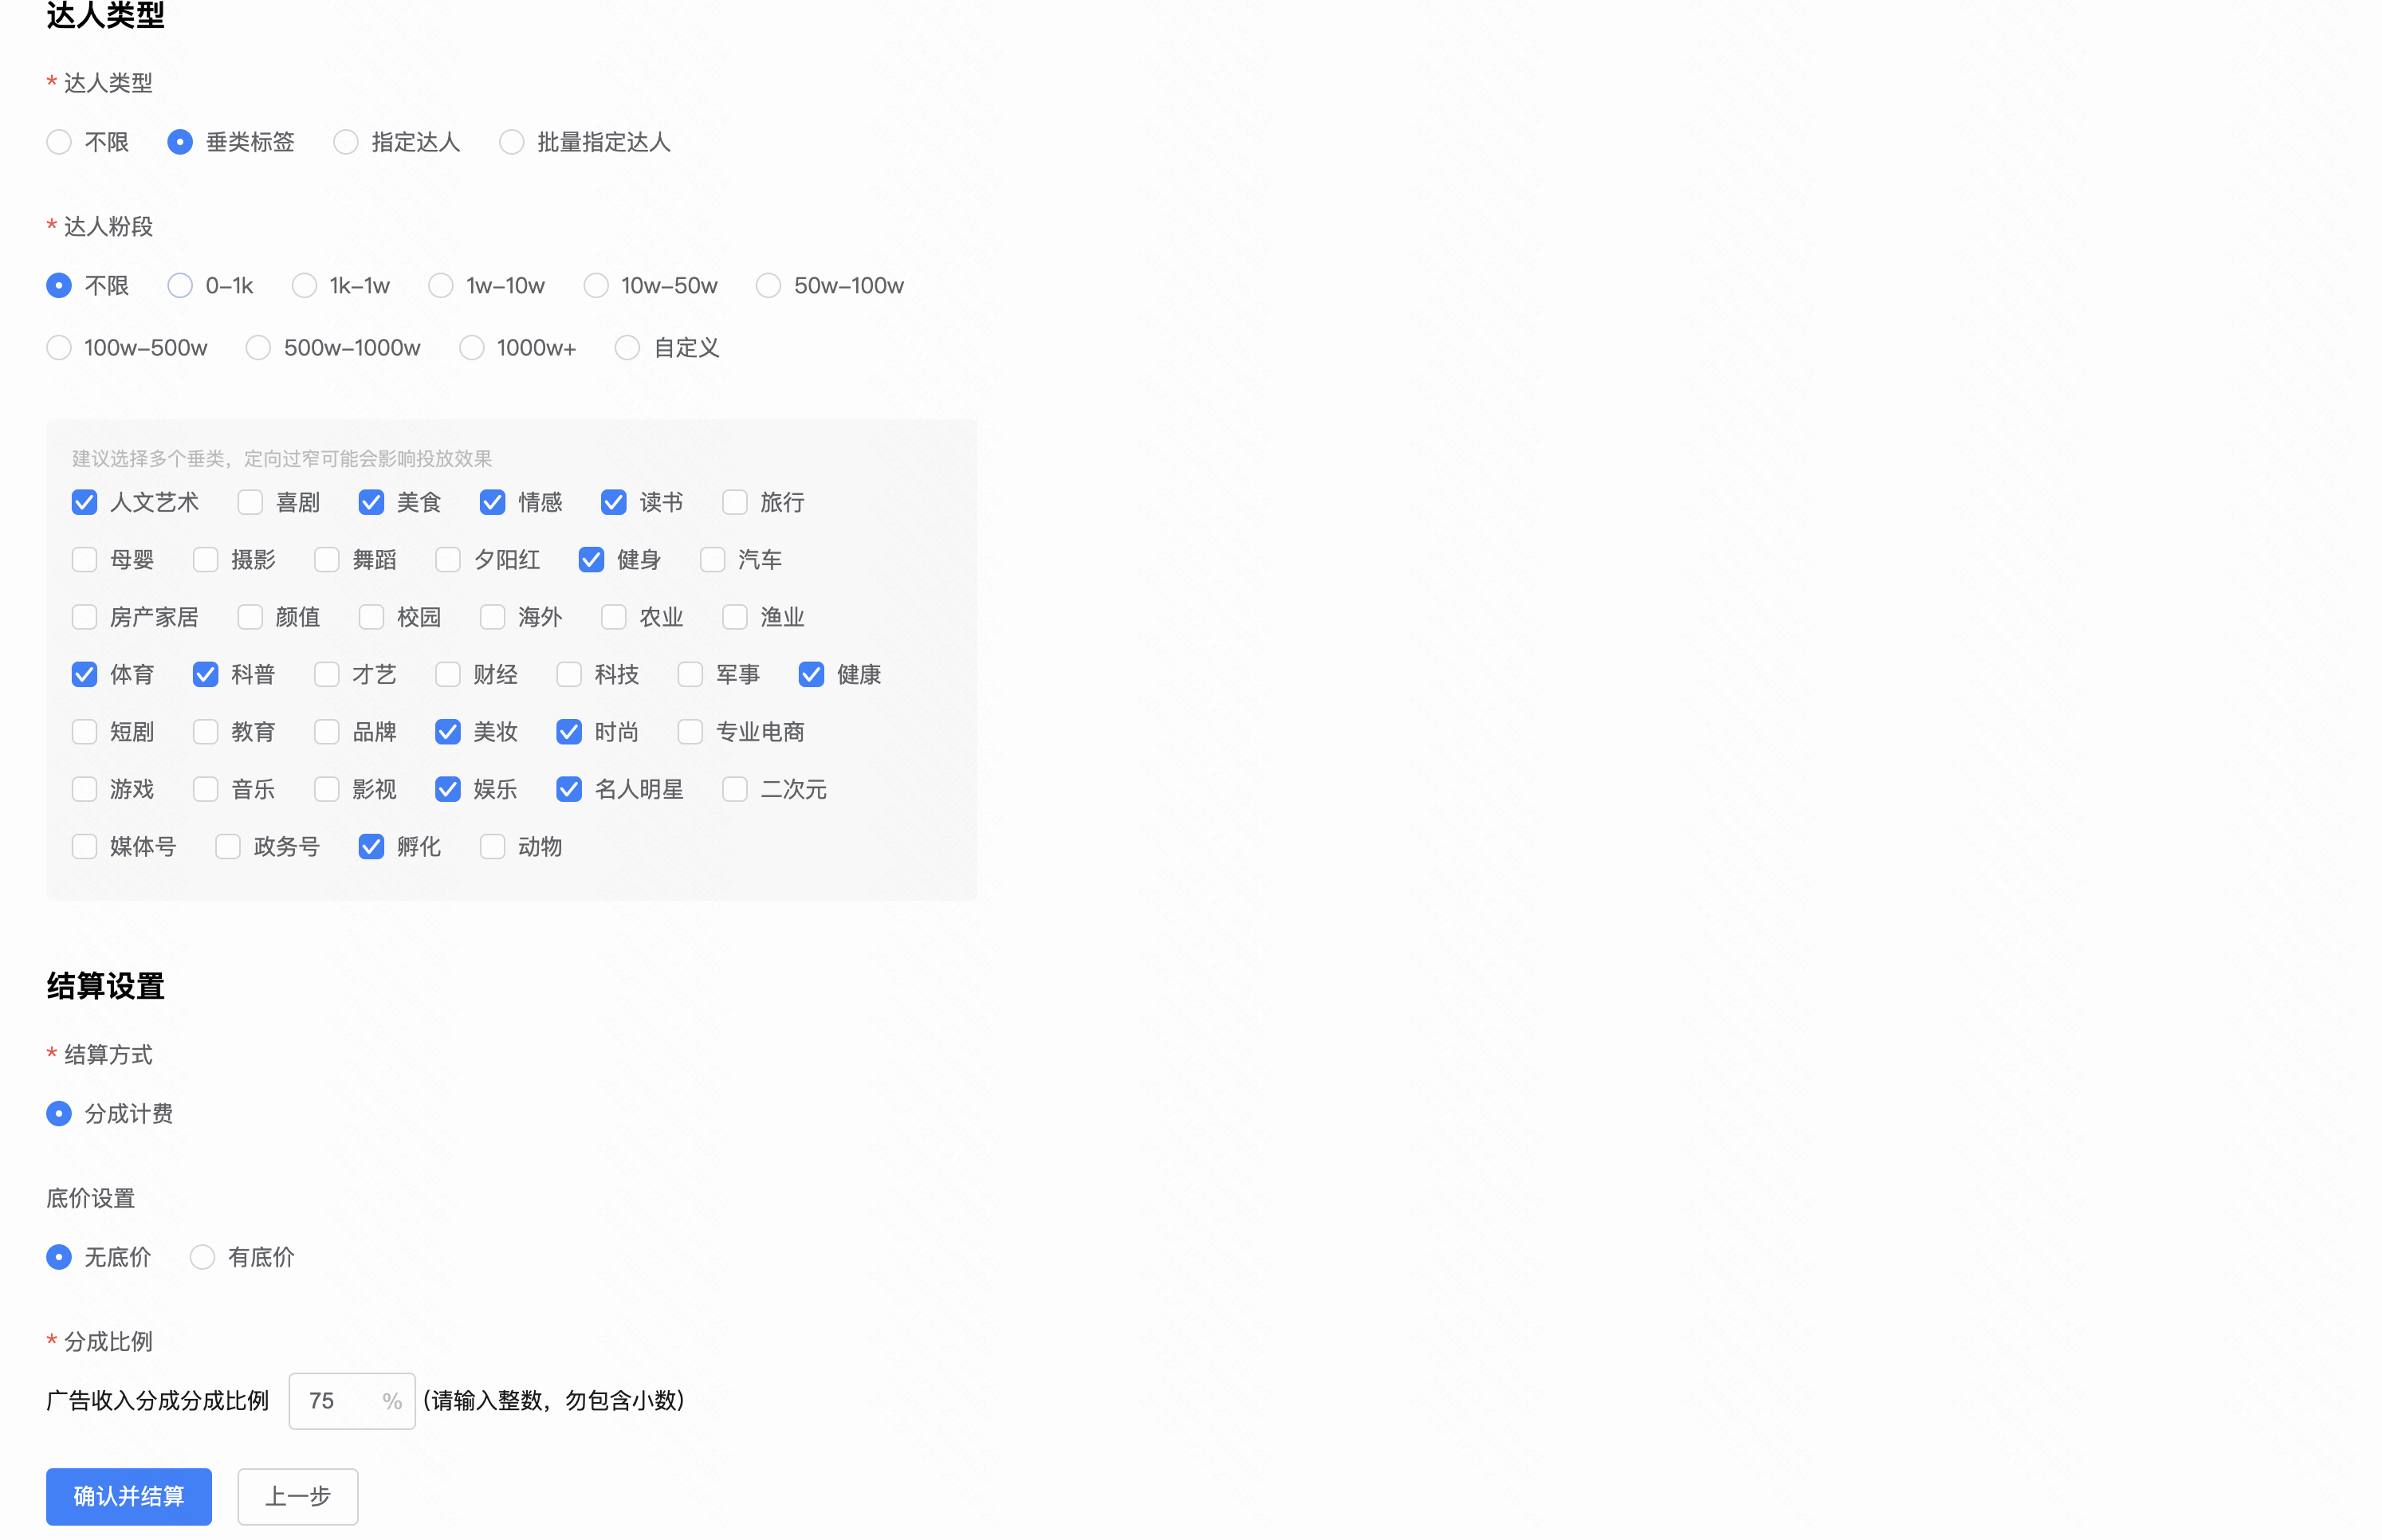Screen dimensions: 2382x1540
Task: Check the 专业电商 checkbox
Action: (x=691, y=732)
